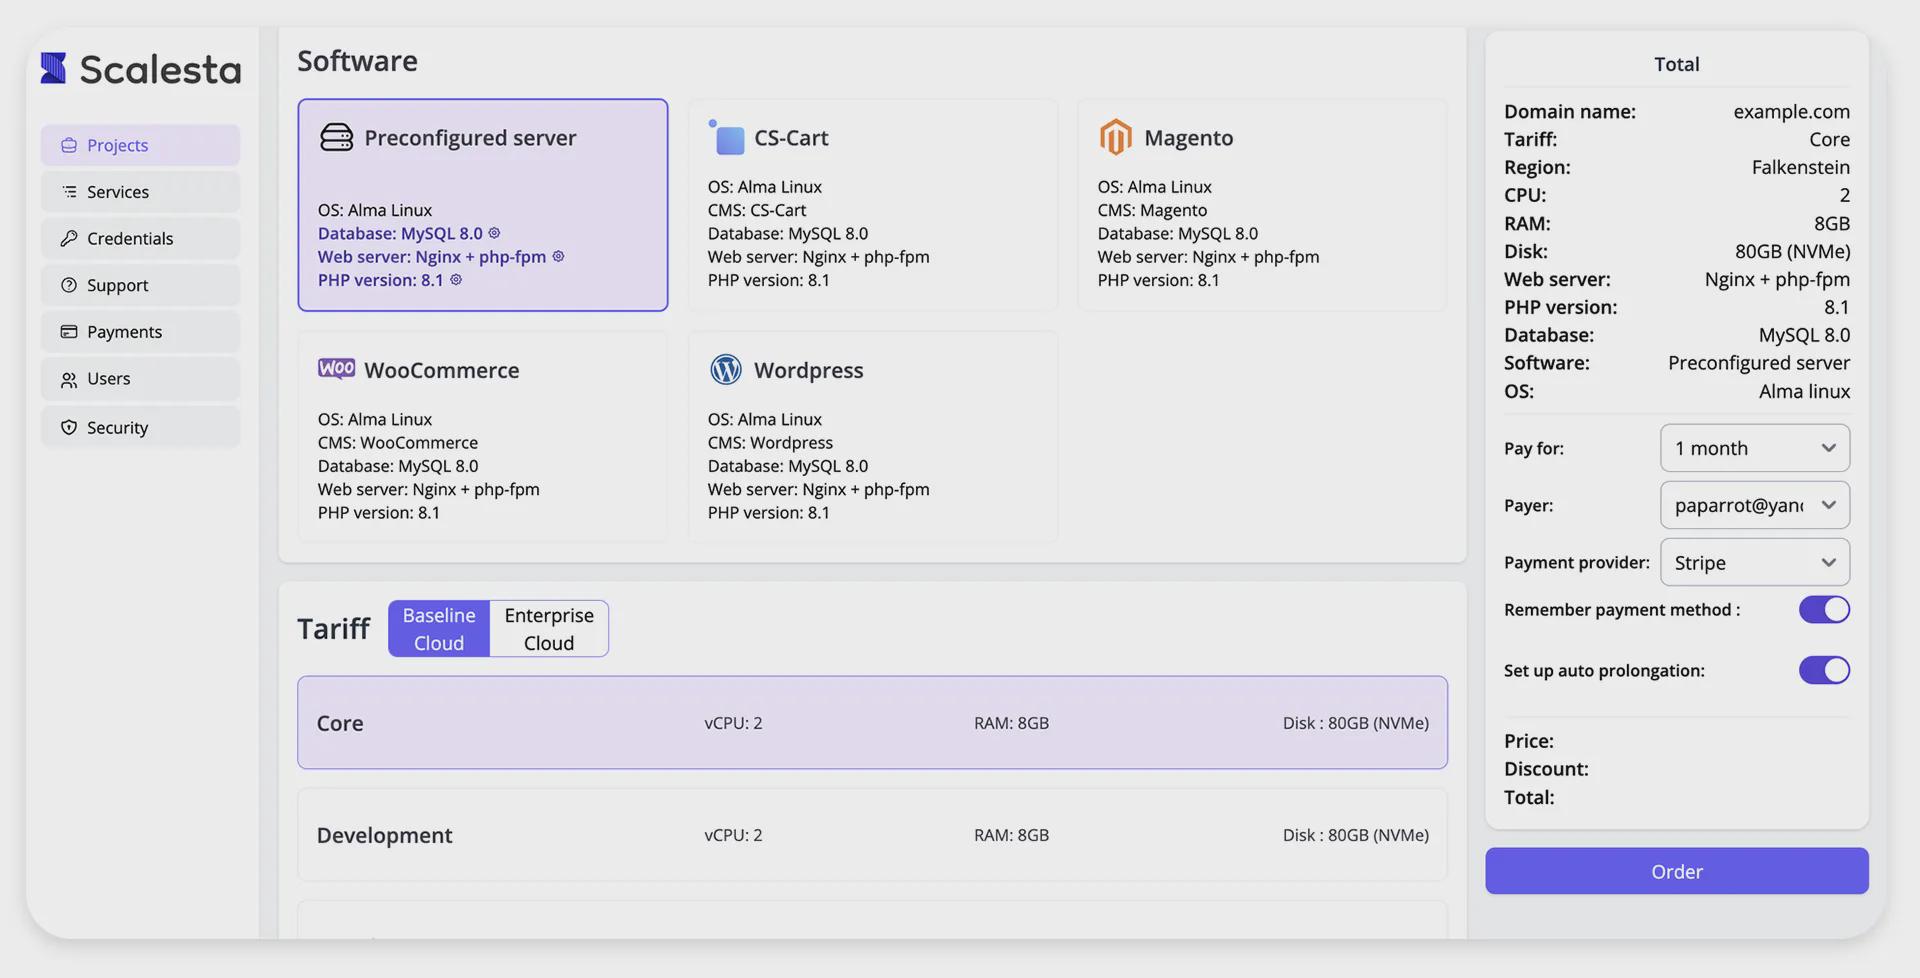This screenshot has width=1920, height=978.
Task: Click the Wordpress logo icon
Action: (725, 369)
